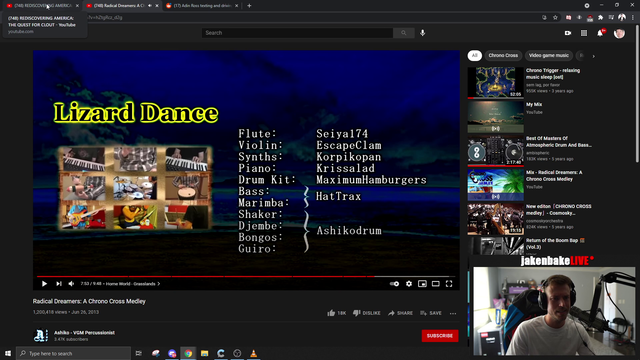Select the Chrono Cross filter chip
The height and width of the screenshot is (360, 640).
coord(503,56)
